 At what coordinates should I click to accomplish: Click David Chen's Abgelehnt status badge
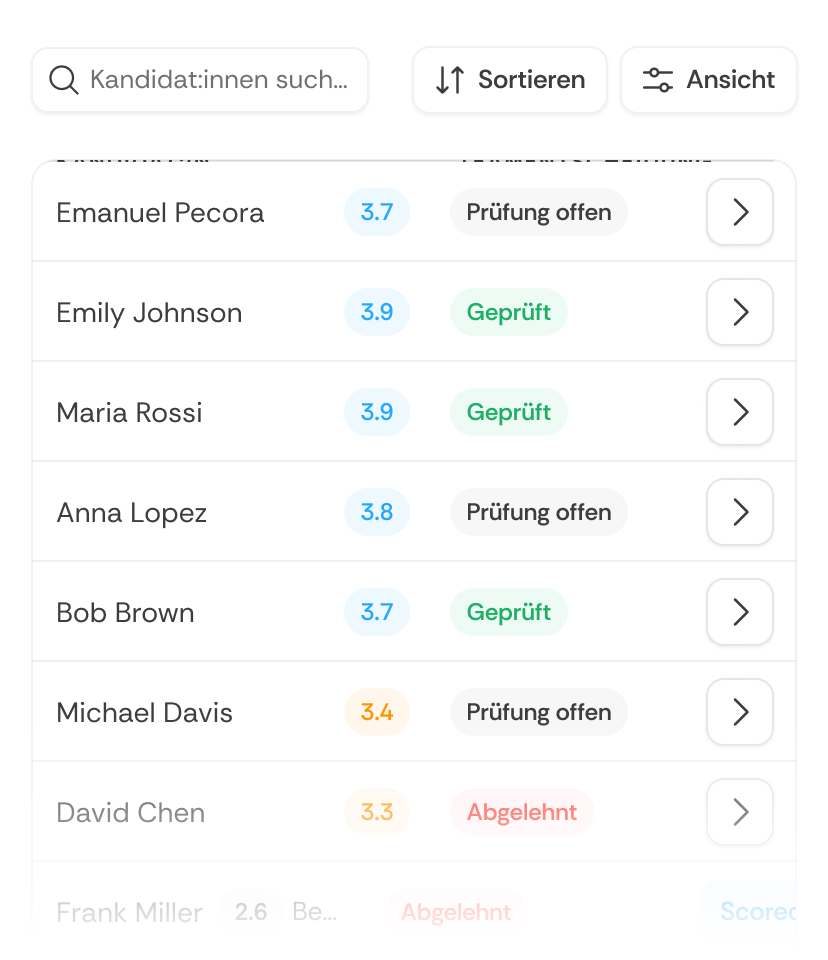click(x=522, y=812)
